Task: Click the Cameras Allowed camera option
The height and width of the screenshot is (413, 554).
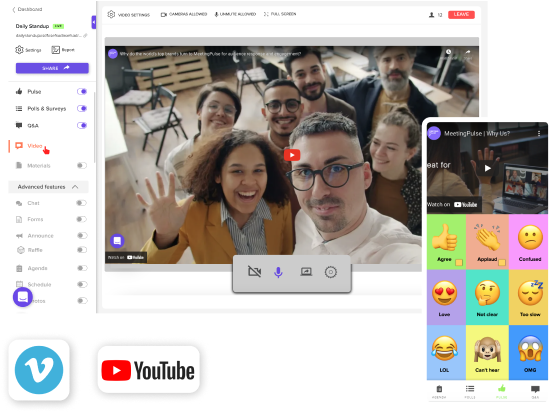Action: tap(184, 14)
